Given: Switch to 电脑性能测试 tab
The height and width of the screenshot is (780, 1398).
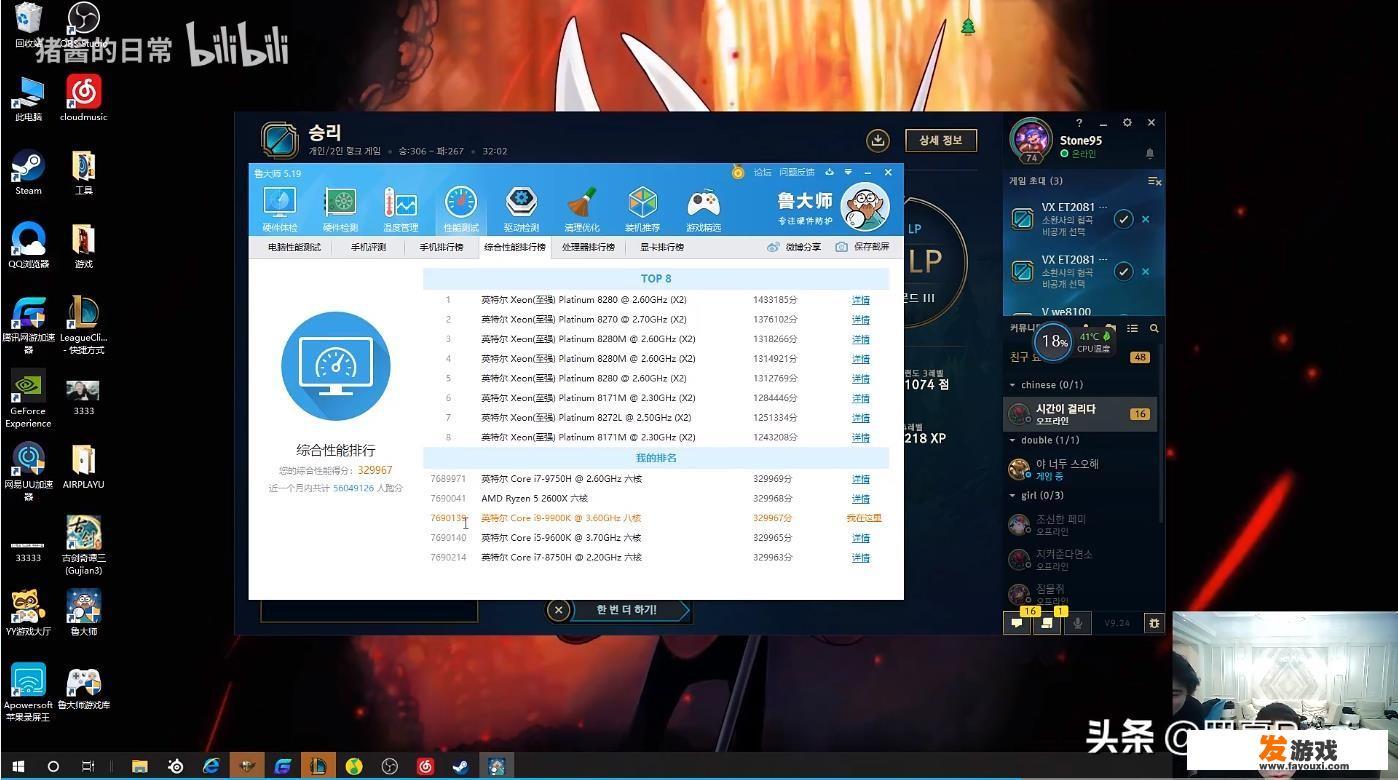Looking at the screenshot, I should click(294, 247).
